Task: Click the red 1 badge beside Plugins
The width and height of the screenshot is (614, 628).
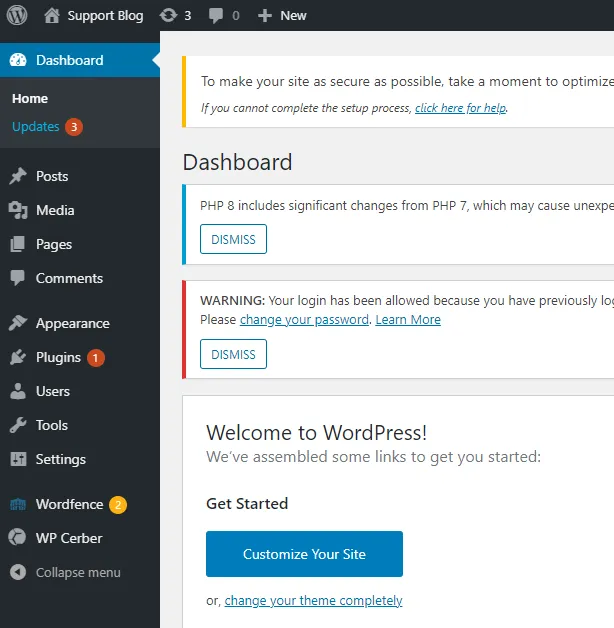Action: (x=96, y=358)
